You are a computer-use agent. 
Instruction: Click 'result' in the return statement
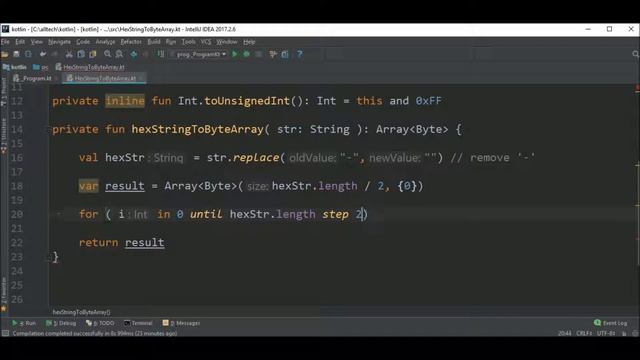(144, 242)
